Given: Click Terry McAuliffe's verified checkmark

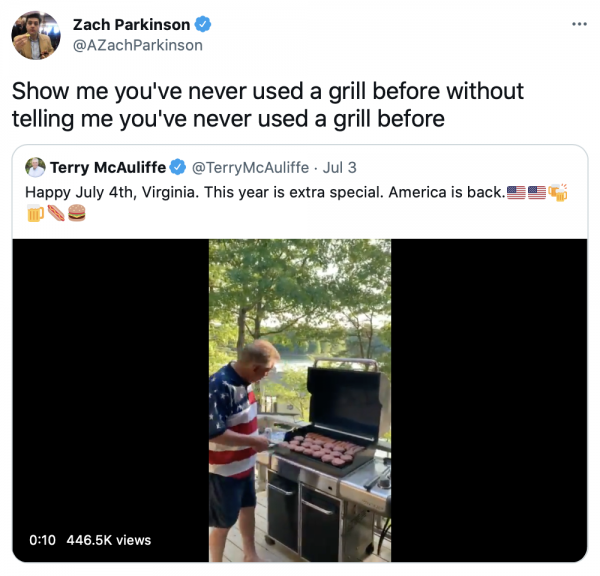Looking at the screenshot, I should coord(178,167).
